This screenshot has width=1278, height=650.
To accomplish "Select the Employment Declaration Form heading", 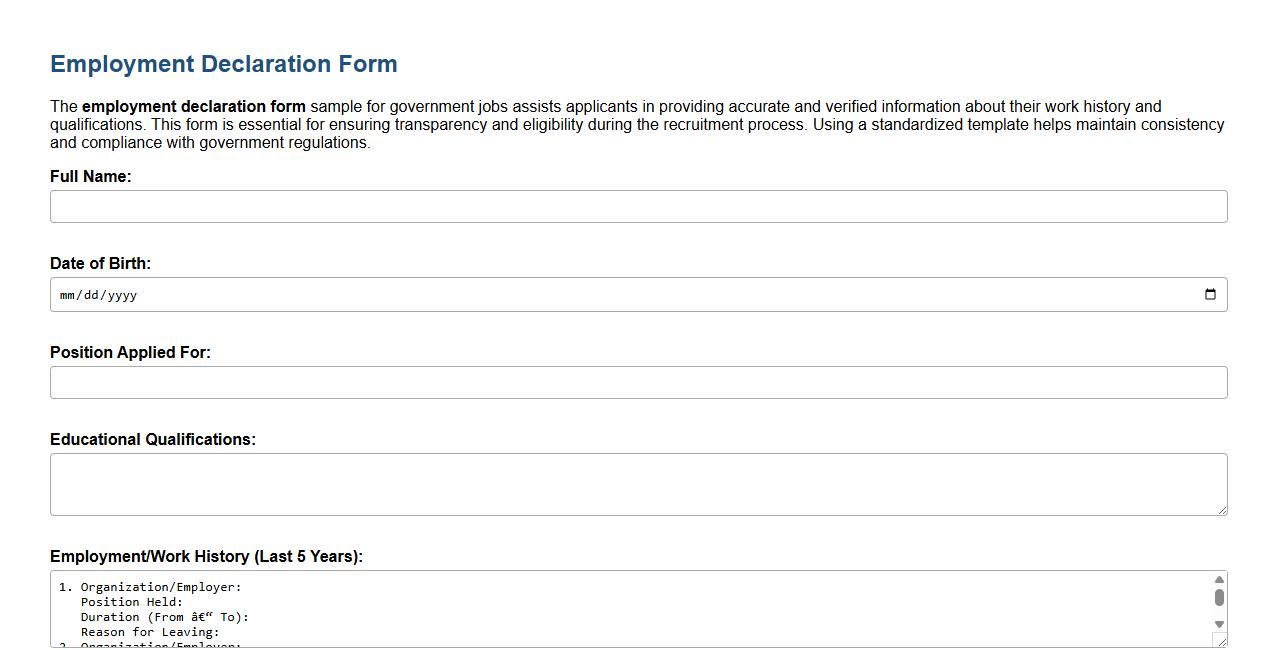I will point(223,63).
